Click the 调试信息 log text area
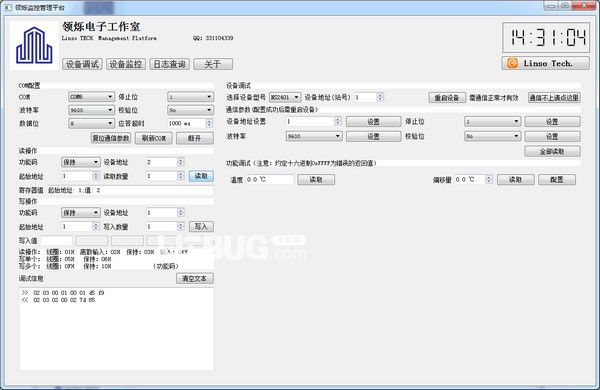600x390 pixels. tap(116, 329)
